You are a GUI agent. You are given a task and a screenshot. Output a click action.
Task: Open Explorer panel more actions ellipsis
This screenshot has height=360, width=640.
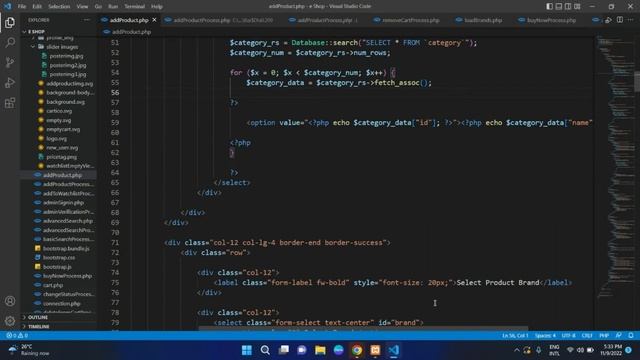point(87,20)
